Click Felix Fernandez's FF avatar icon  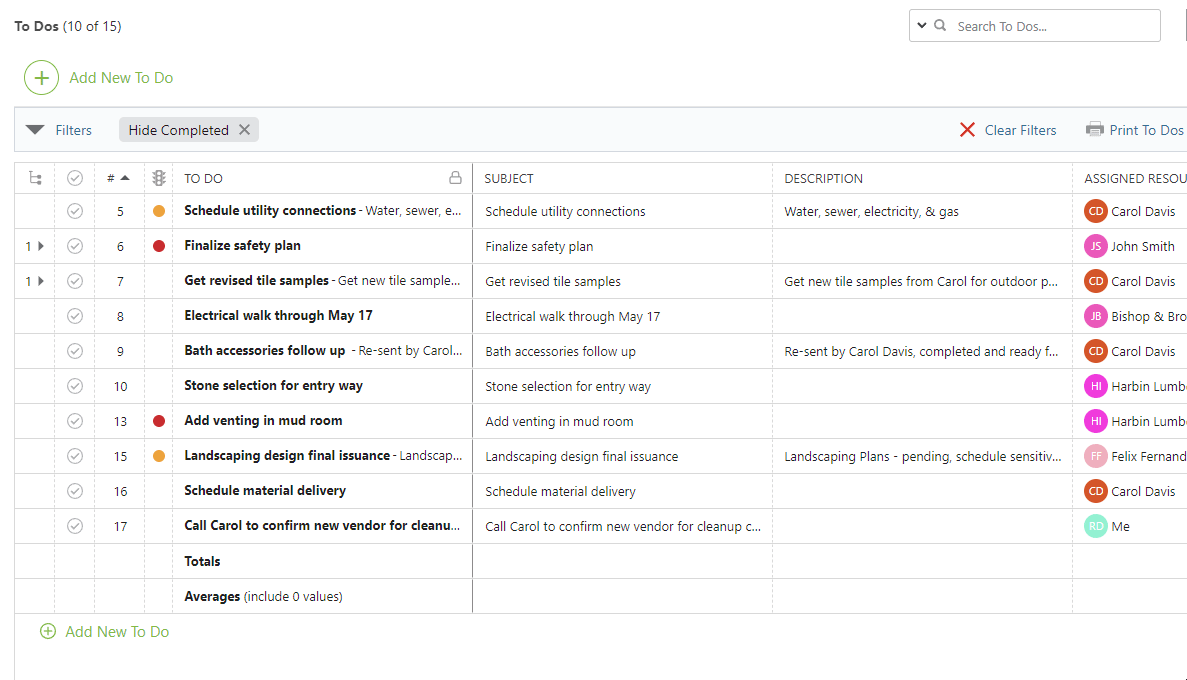click(x=1096, y=456)
